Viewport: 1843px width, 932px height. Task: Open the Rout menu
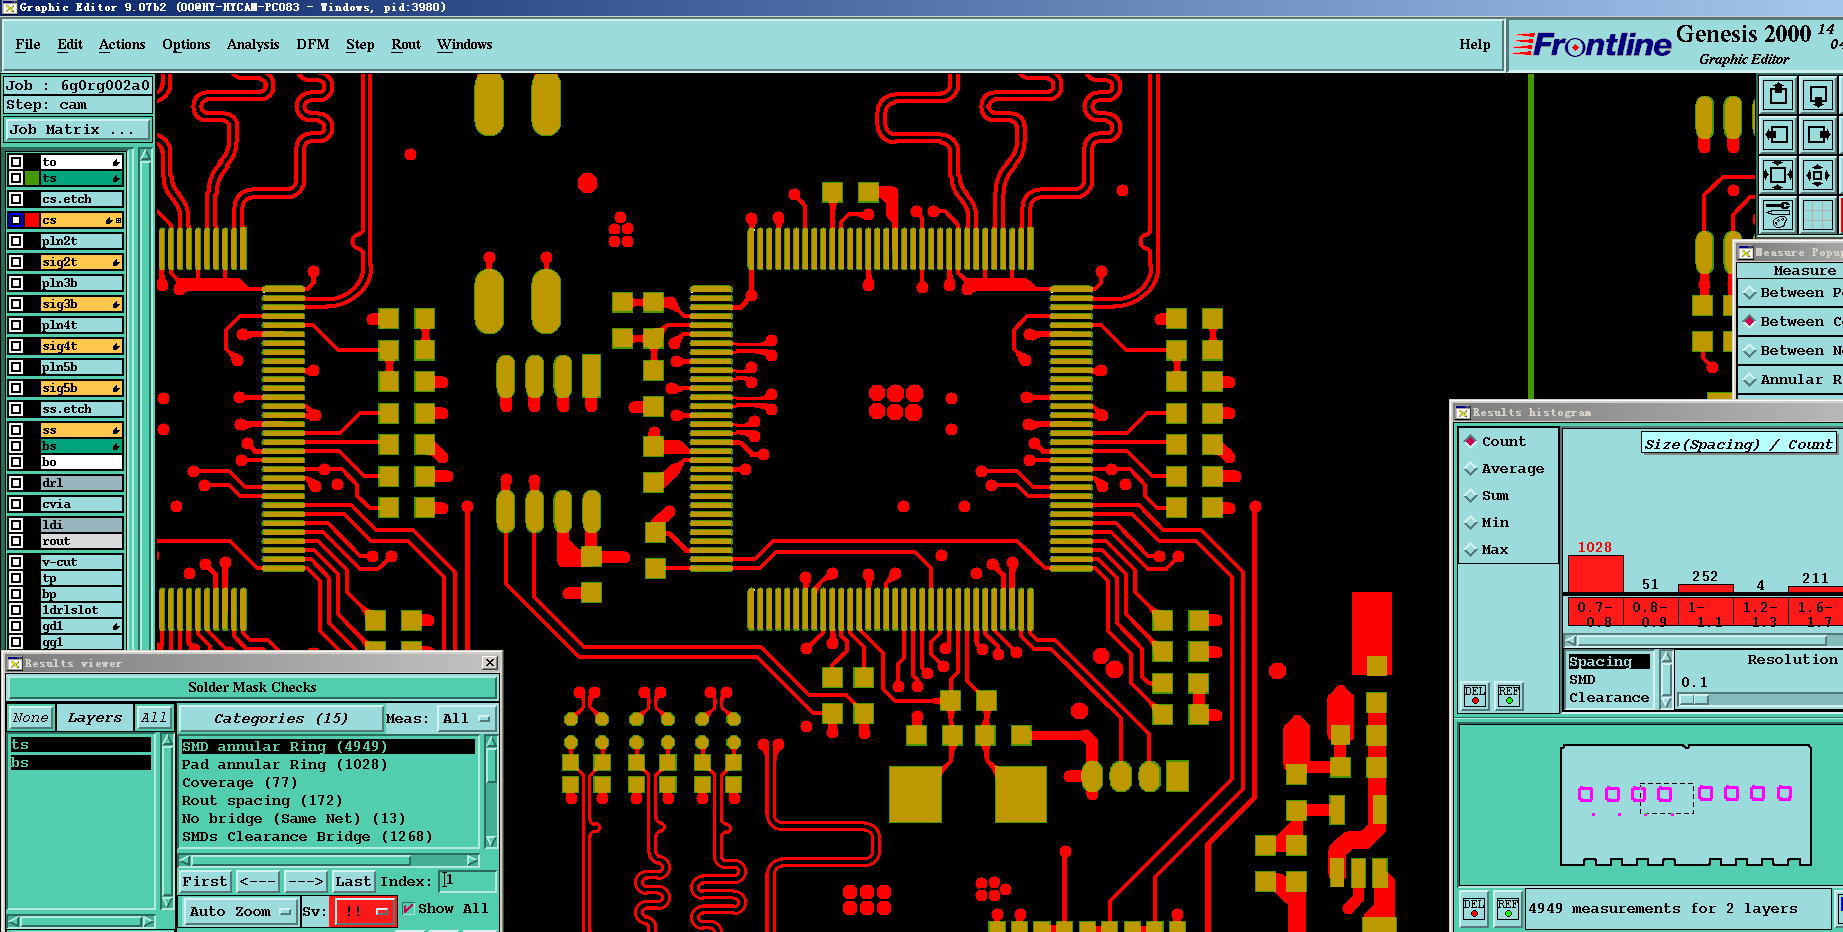coord(406,44)
